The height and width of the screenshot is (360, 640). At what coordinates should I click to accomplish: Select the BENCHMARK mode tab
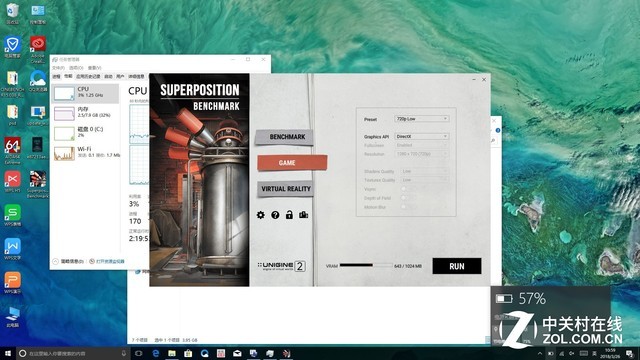click(284, 137)
